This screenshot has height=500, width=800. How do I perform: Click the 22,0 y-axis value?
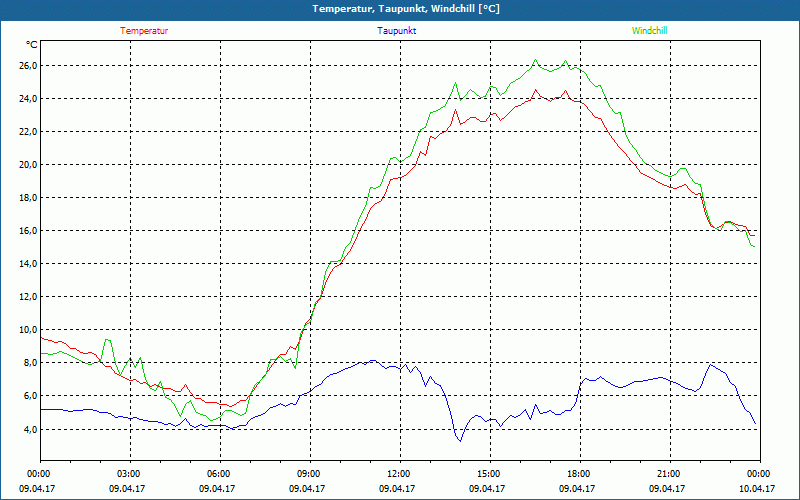pos(28,132)
